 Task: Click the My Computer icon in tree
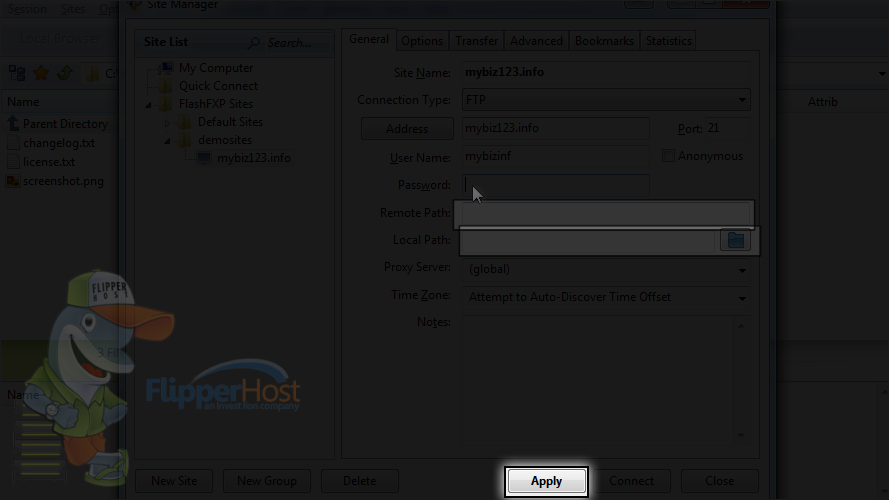(166, 68)
